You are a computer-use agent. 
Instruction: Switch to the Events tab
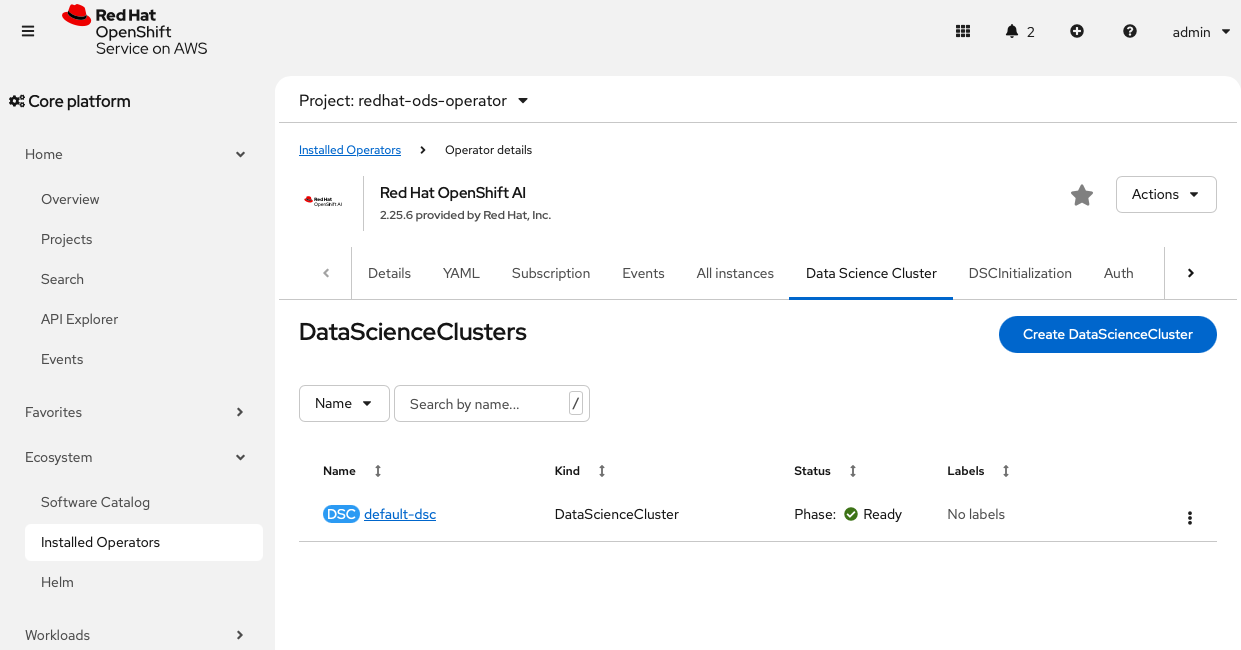point(643,273)
